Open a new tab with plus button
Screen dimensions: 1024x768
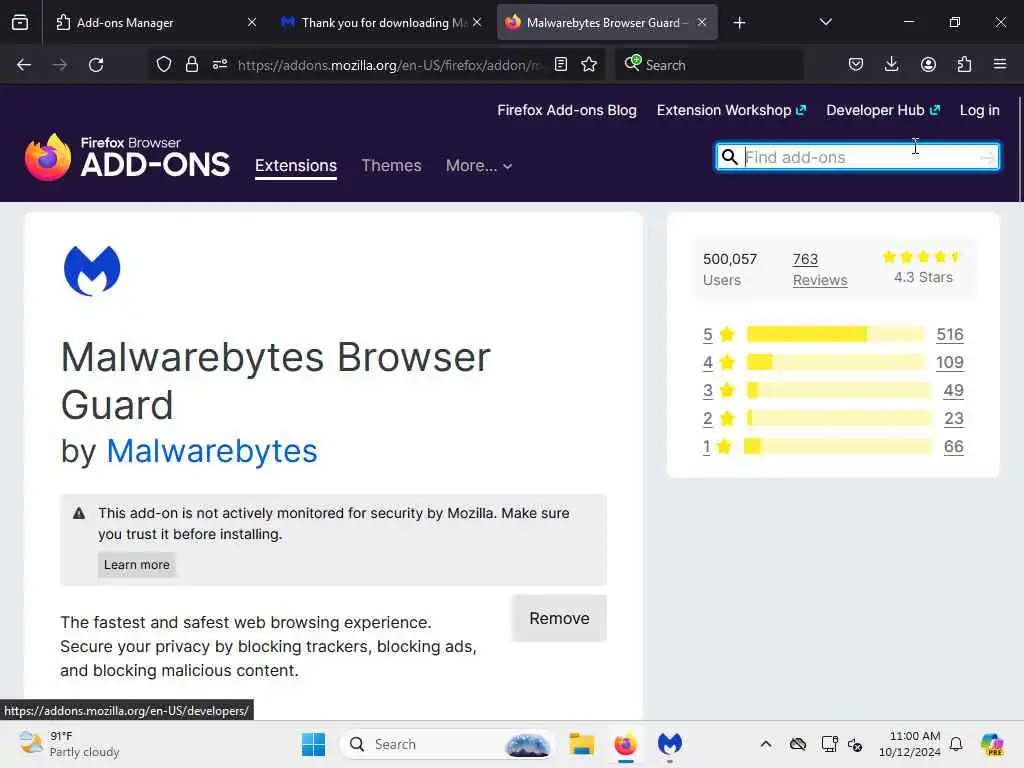[739, 23]
